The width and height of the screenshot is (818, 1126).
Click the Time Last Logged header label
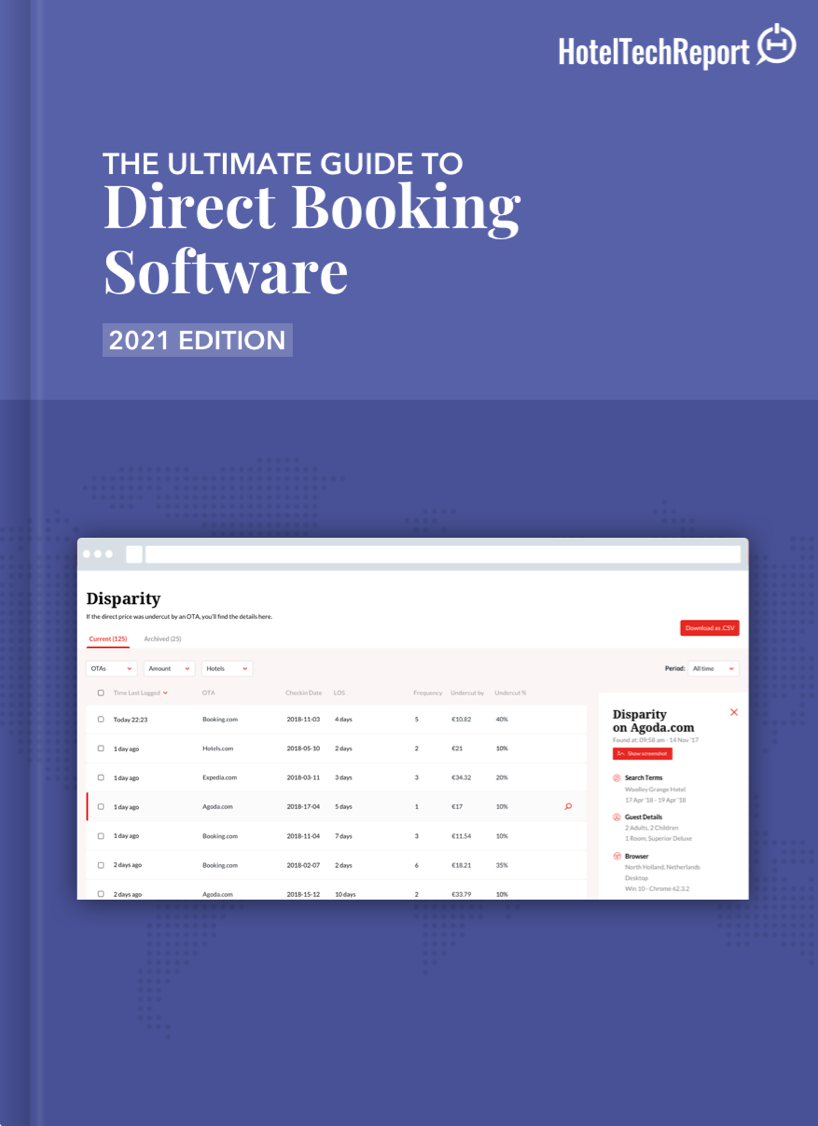coord(136,693)
